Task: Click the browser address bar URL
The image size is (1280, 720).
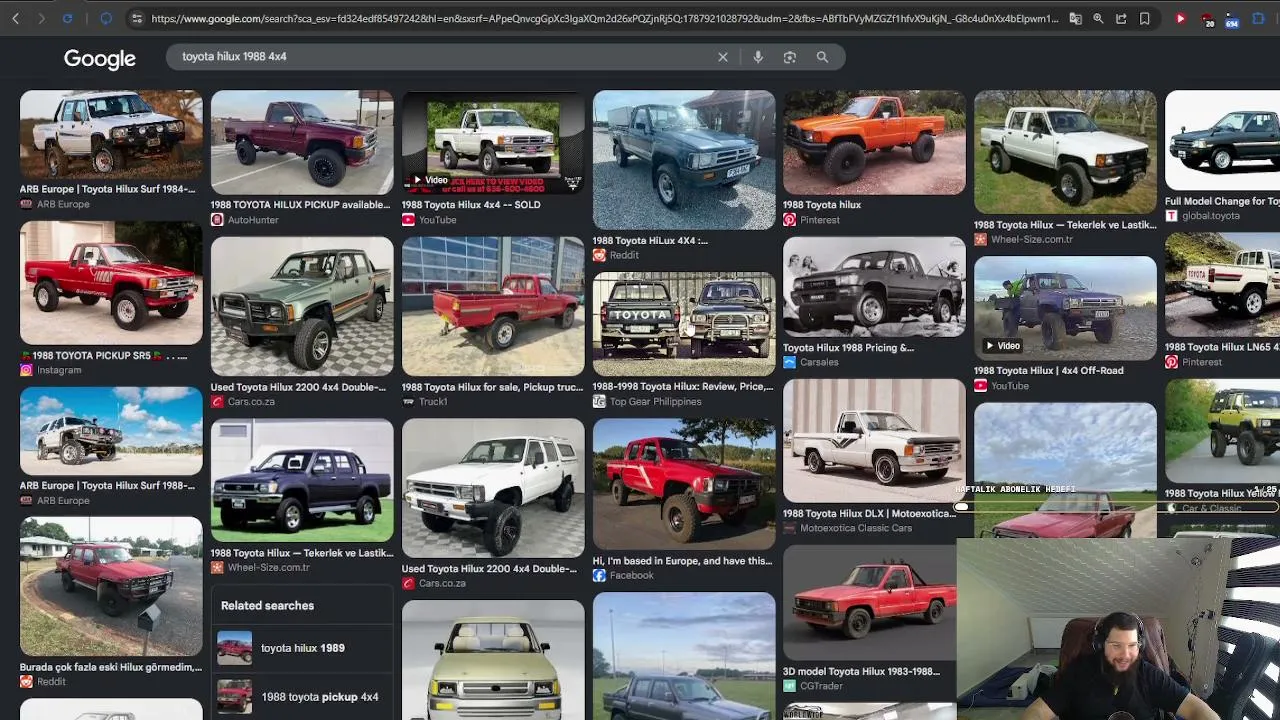Action: click(604, 18)
